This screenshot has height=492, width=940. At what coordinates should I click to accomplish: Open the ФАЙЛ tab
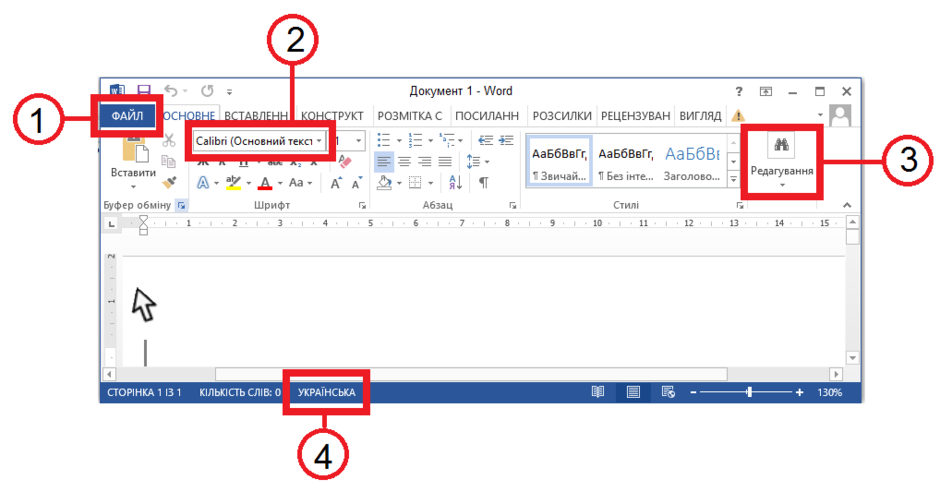pos(127,115)
